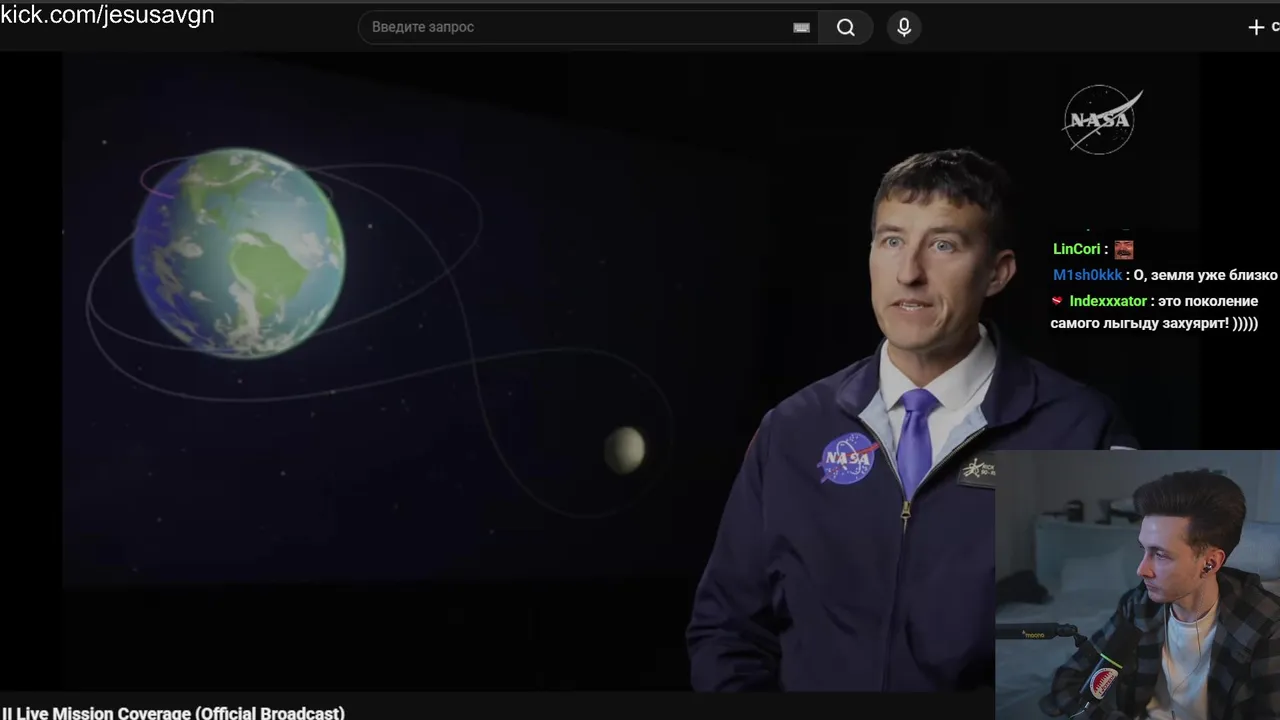Click the NASA logo watermark in video
Image resolution: width=1280 pixels, height=720 pixels.
click(1102, 120)
